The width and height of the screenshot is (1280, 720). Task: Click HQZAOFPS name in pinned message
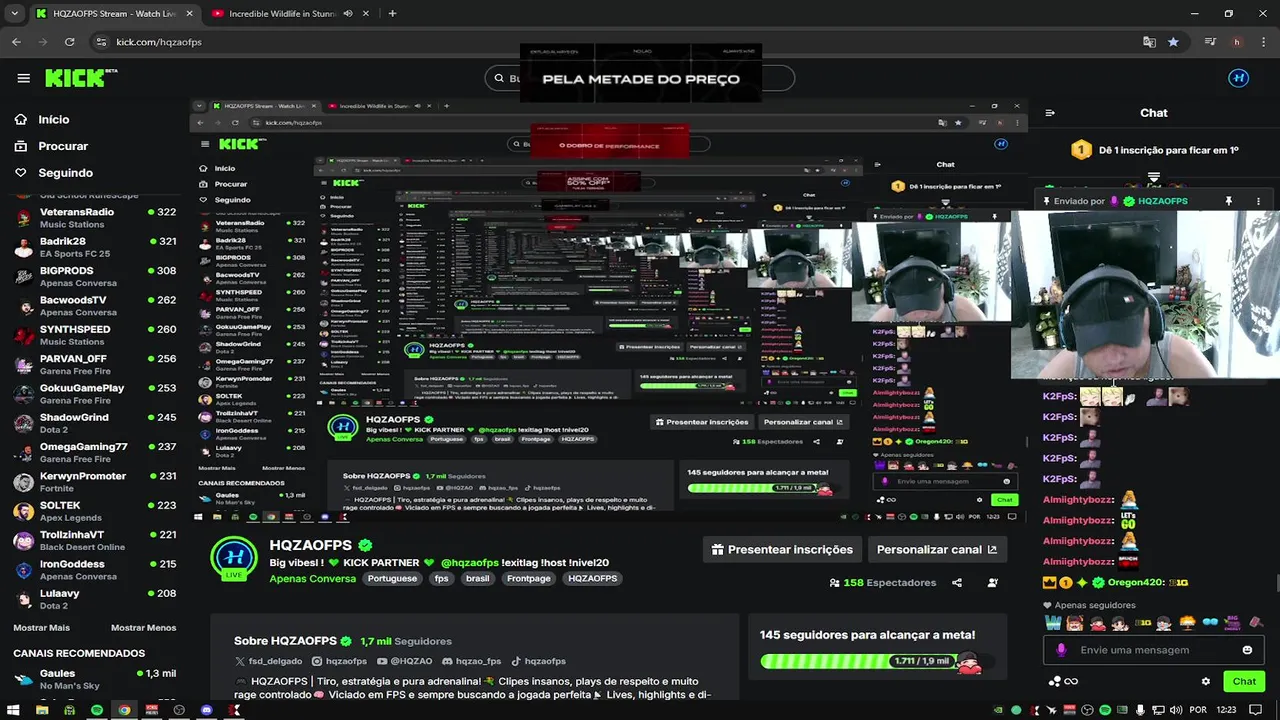(x=1163, y=201)
